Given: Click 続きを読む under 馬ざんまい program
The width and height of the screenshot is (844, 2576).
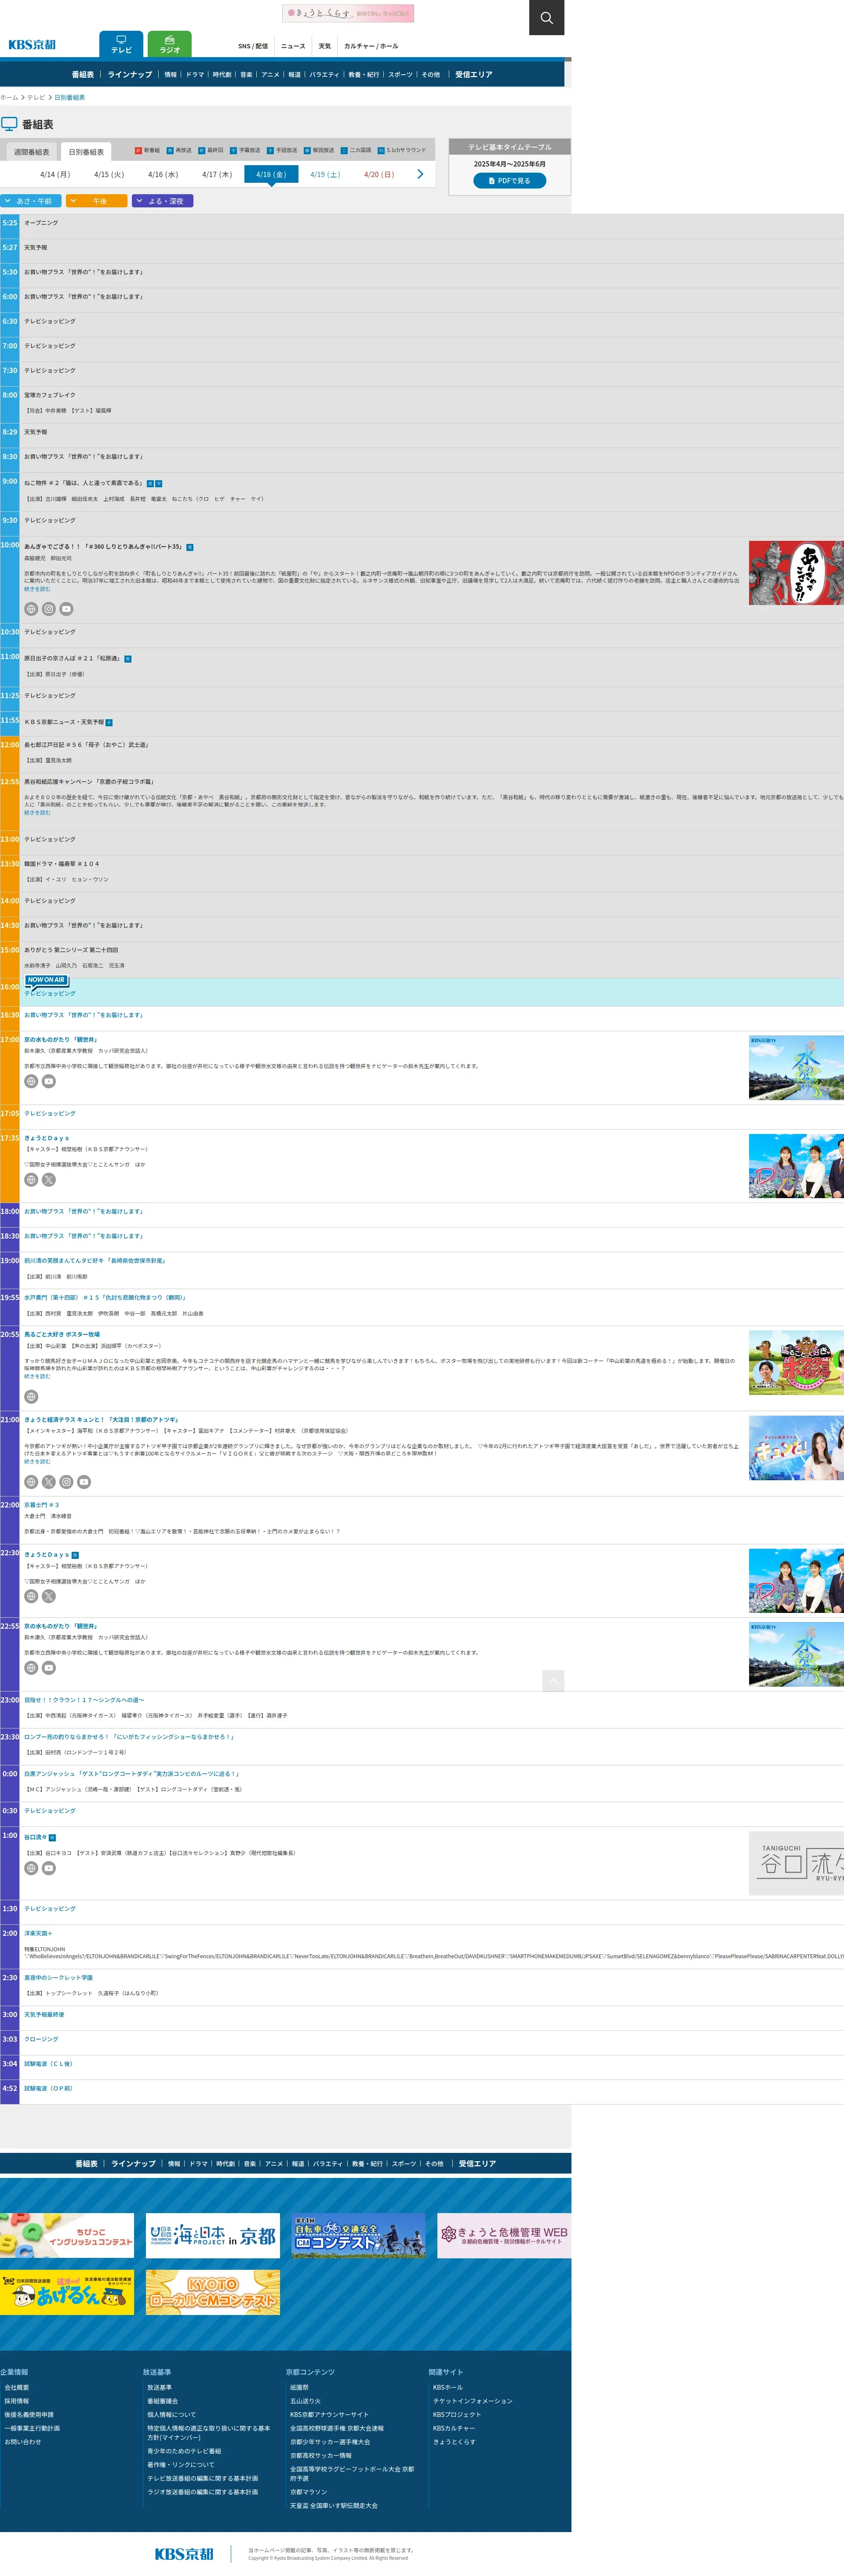Looking at the screenshot, I should [x=37, y=1376].
